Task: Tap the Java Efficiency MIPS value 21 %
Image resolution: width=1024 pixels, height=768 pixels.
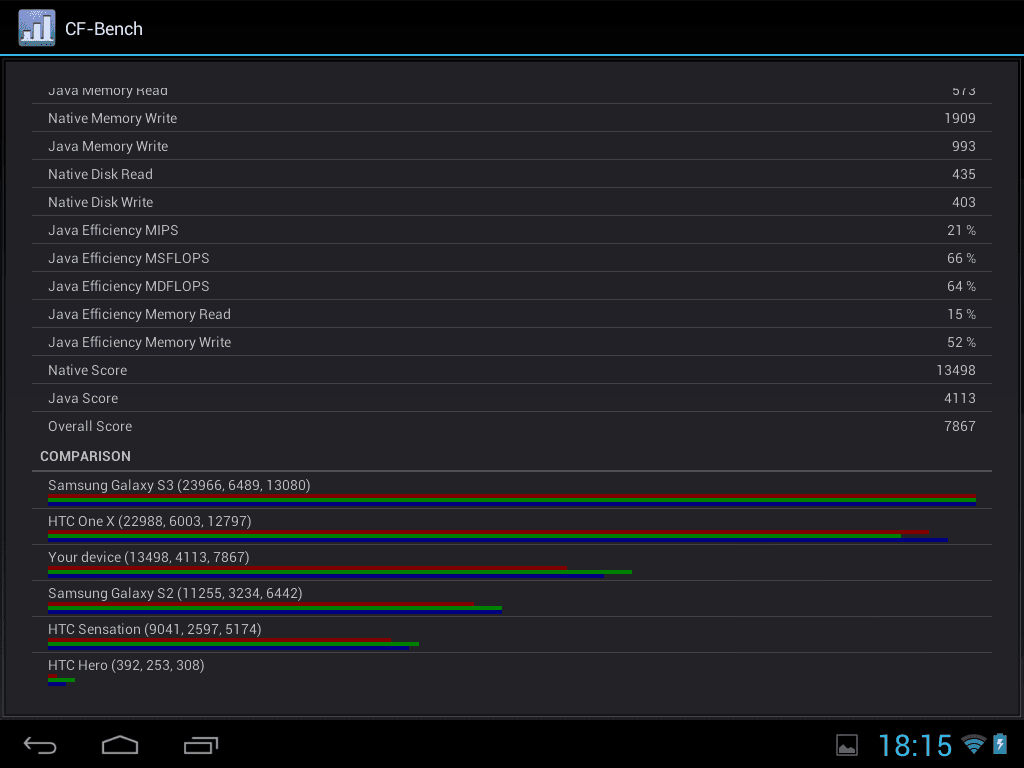Action: [x=961, y=231]
